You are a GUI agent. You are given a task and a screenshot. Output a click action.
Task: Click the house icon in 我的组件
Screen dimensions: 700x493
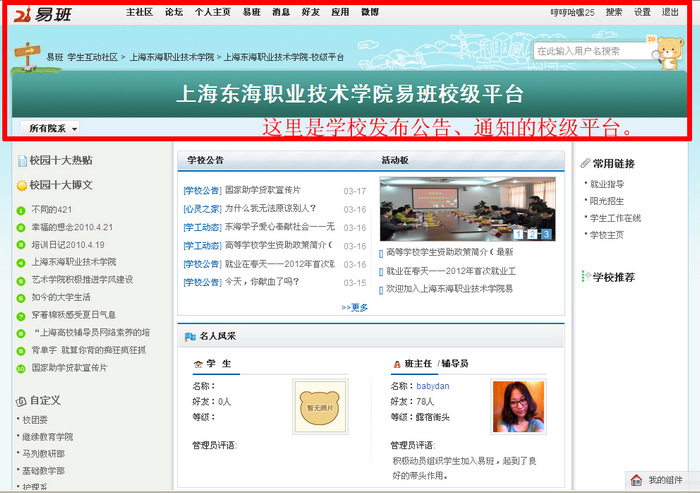coord(636,480)
